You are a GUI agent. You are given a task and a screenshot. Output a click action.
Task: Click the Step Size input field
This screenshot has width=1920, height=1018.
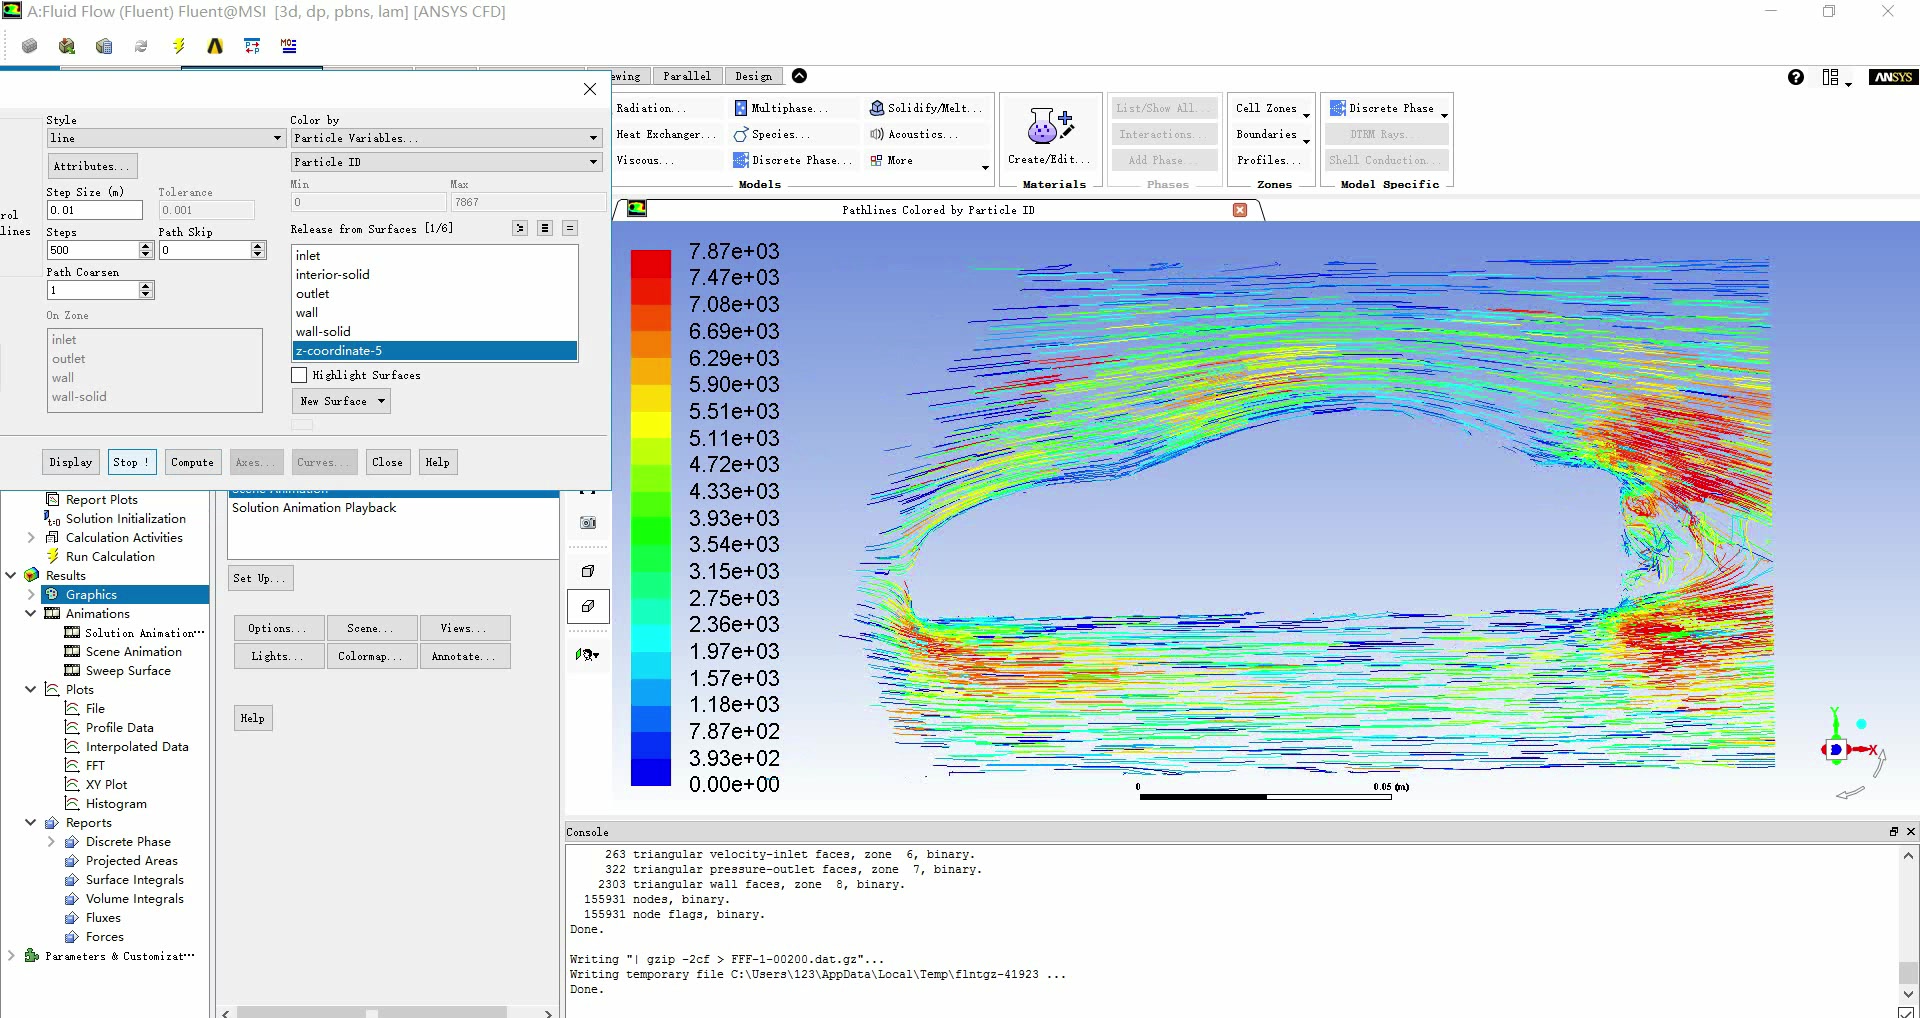(x=95, y=210)
